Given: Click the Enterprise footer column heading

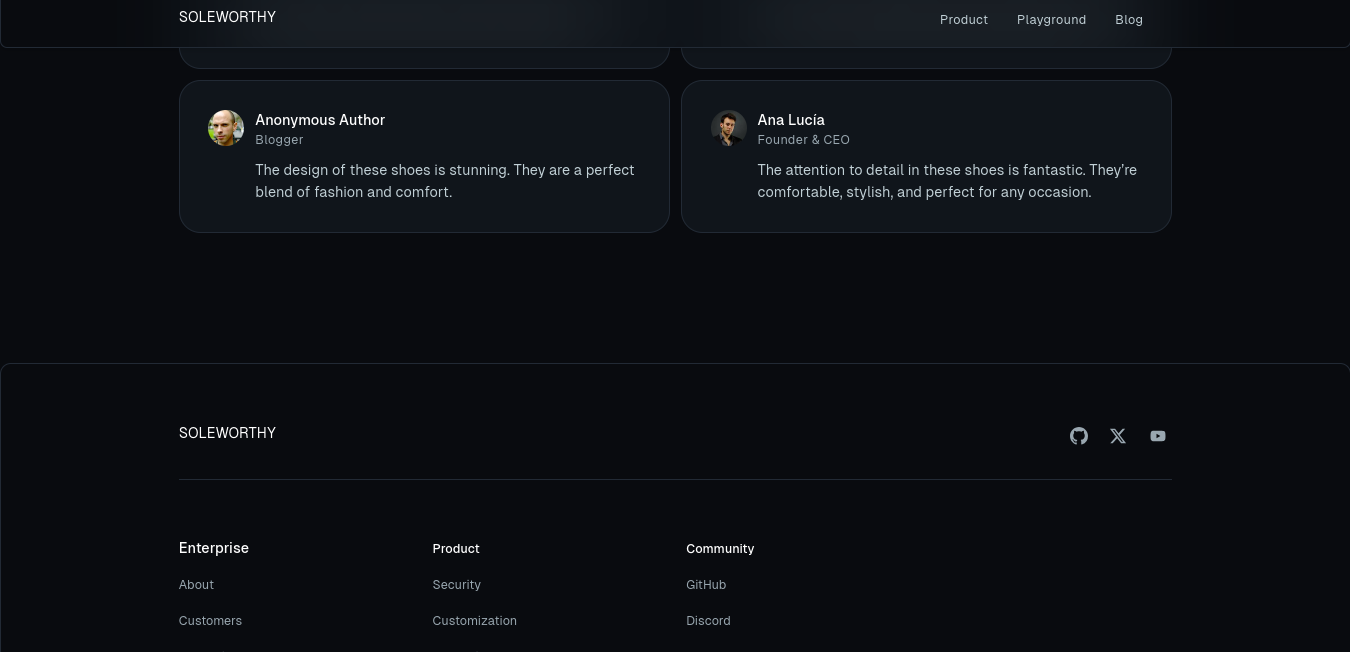Looking at the screenshot, I should (213, 548).
